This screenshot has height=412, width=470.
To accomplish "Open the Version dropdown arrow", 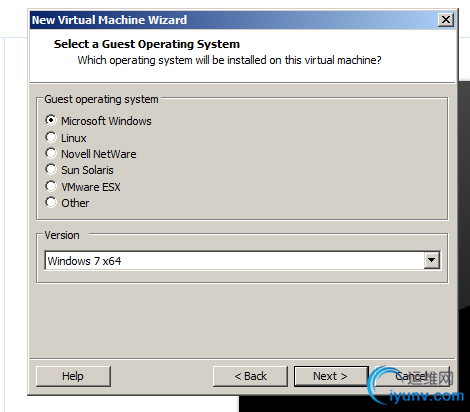I will [x=432, y=260].
